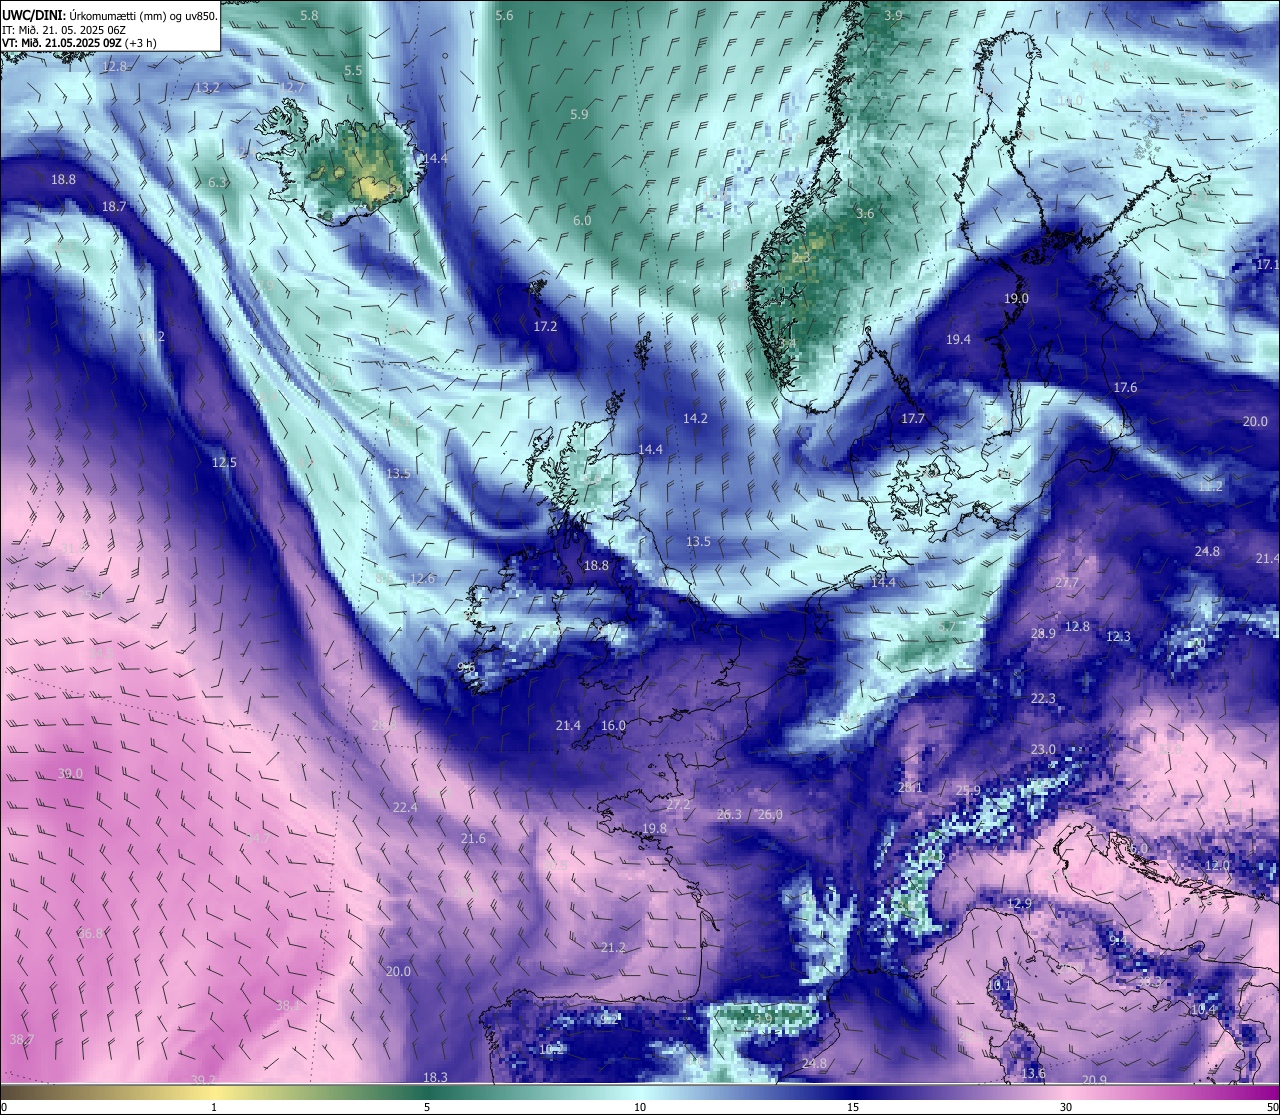1280x1115 pixels.
Task: Click the 5.8 value at the top left
Action: point(309,16)
